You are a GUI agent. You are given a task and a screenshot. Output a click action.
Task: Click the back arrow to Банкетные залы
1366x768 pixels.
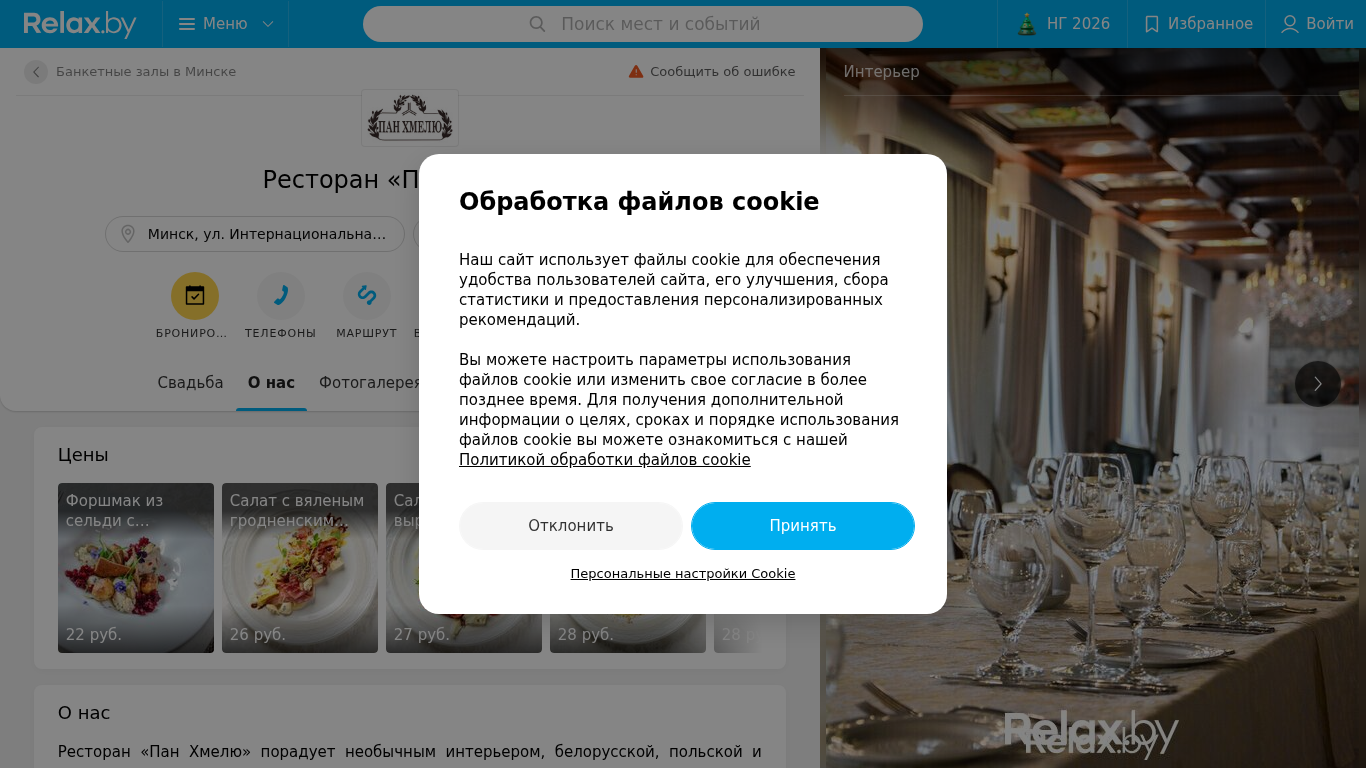tap(36, 72)
